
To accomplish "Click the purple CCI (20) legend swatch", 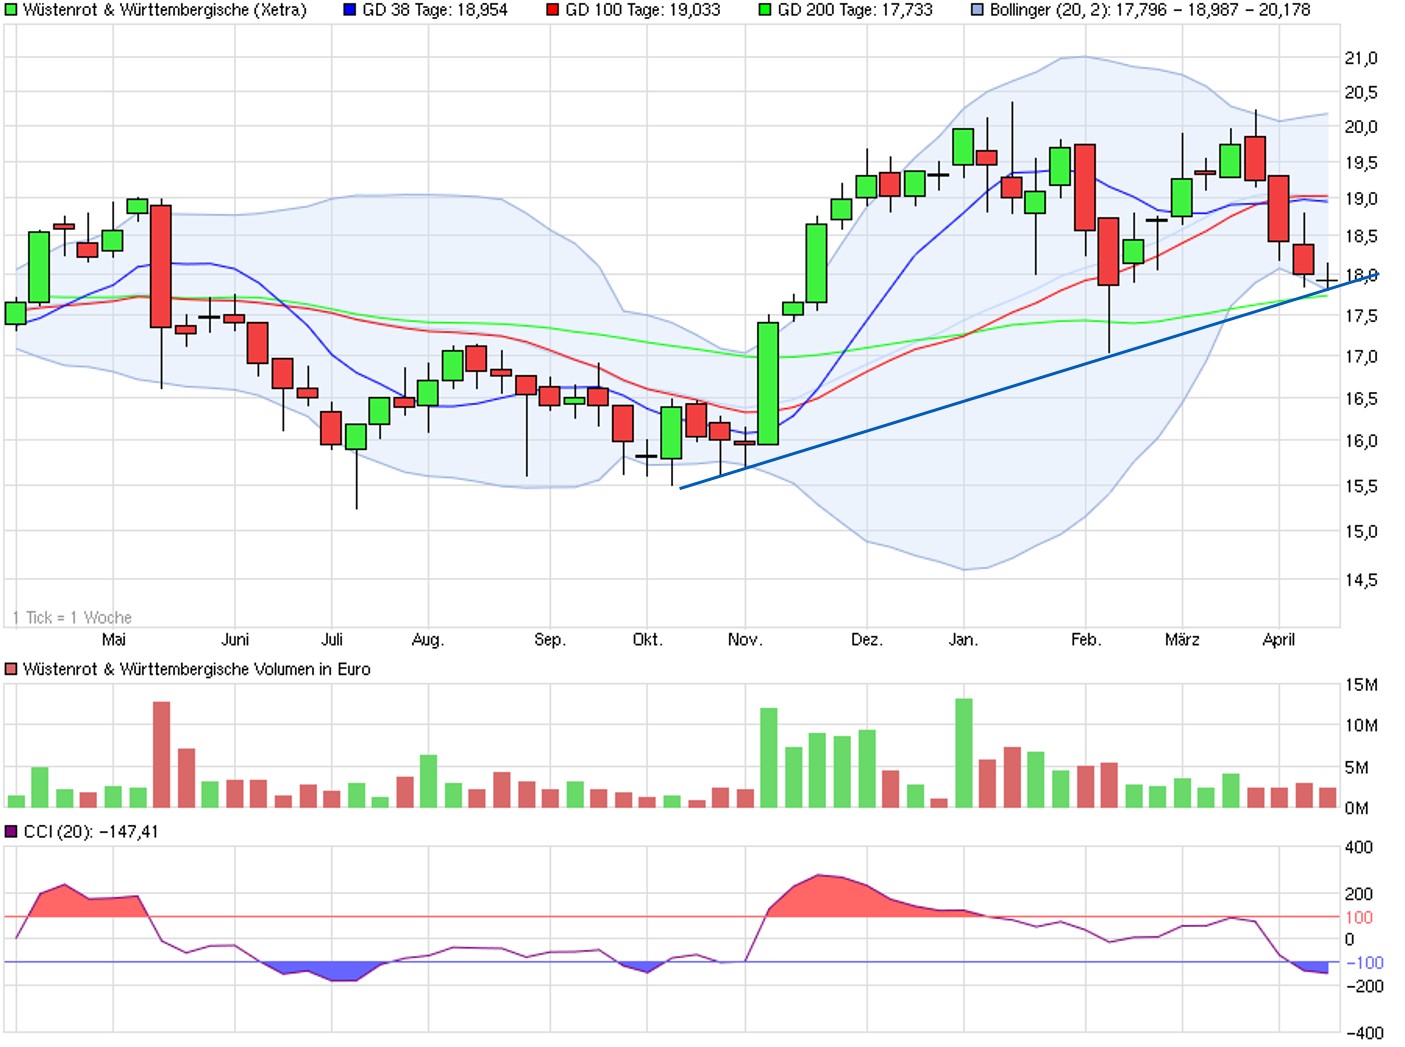I will 11,832.
